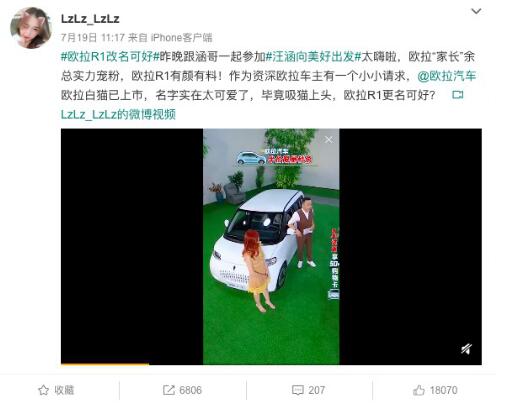
Task: Click the 7月19日 11:17 post timestamp
Action: coord(93,38)
